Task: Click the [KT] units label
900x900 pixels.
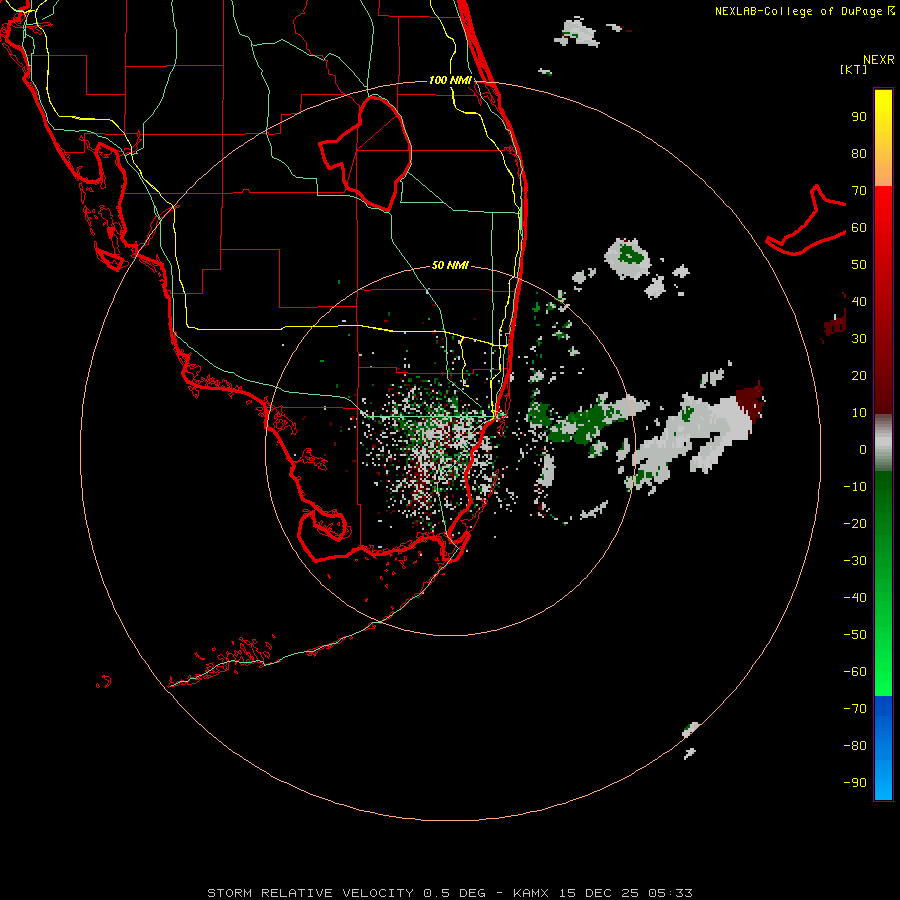Action: 854,69
